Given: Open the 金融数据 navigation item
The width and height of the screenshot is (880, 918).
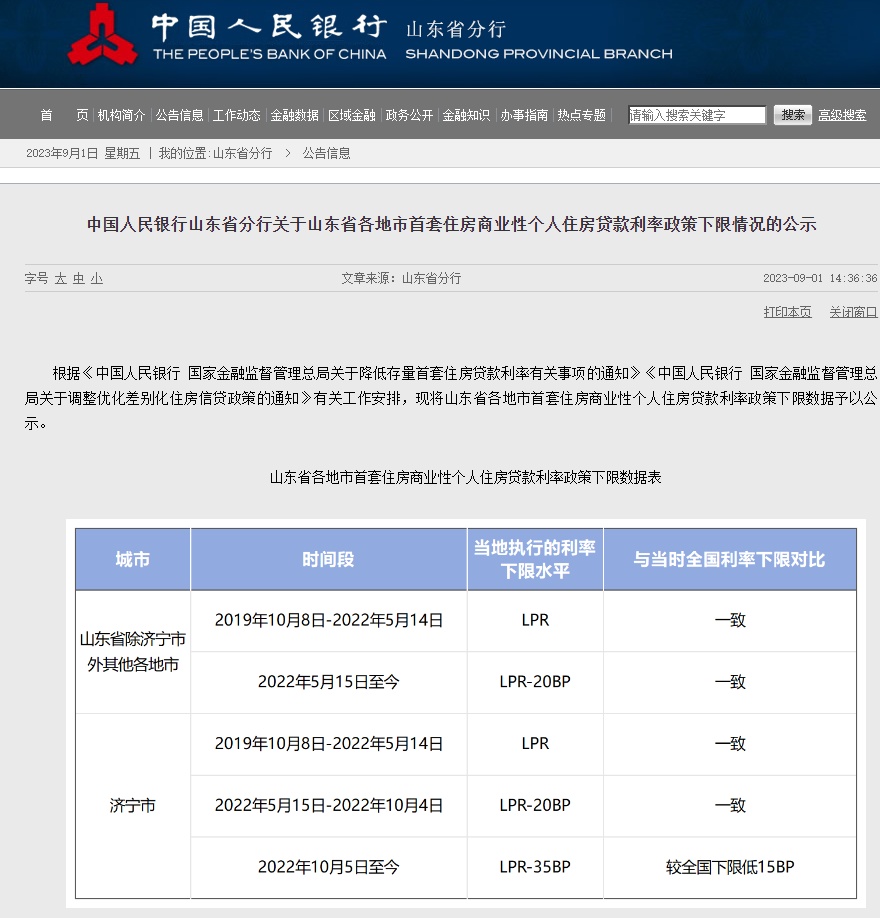Looking at the screenshot, I should point(294,115).
